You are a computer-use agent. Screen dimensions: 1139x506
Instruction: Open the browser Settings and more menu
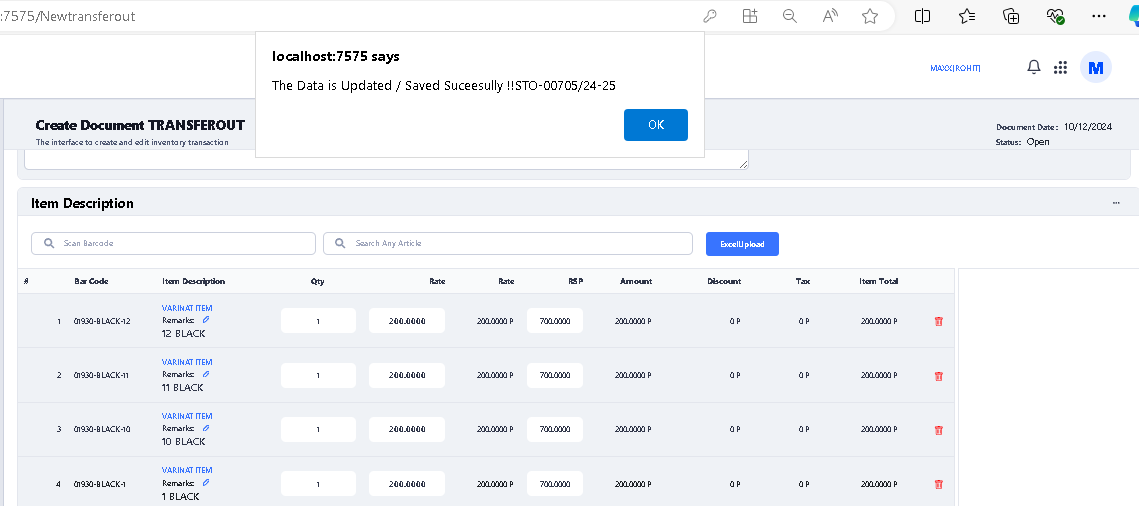click(1099, 16)
